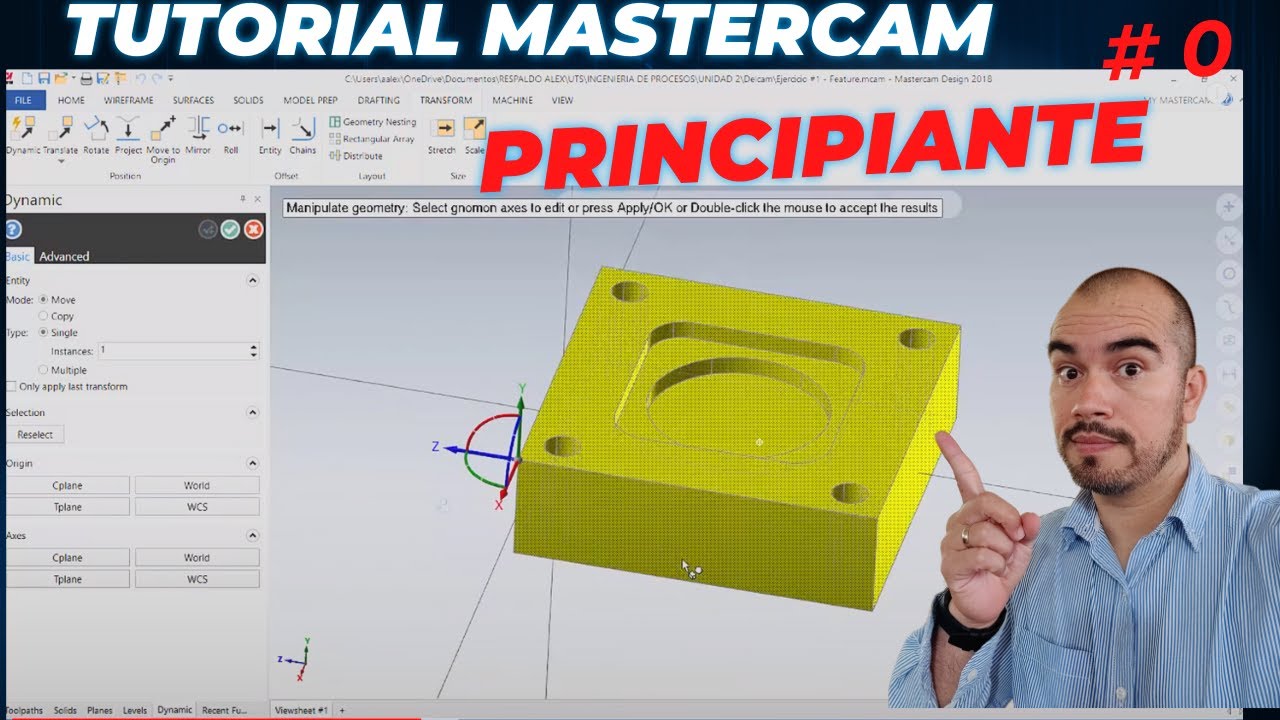
Task: Switch to the WIREFRAME ribbon tab
Action: (130, 100)
